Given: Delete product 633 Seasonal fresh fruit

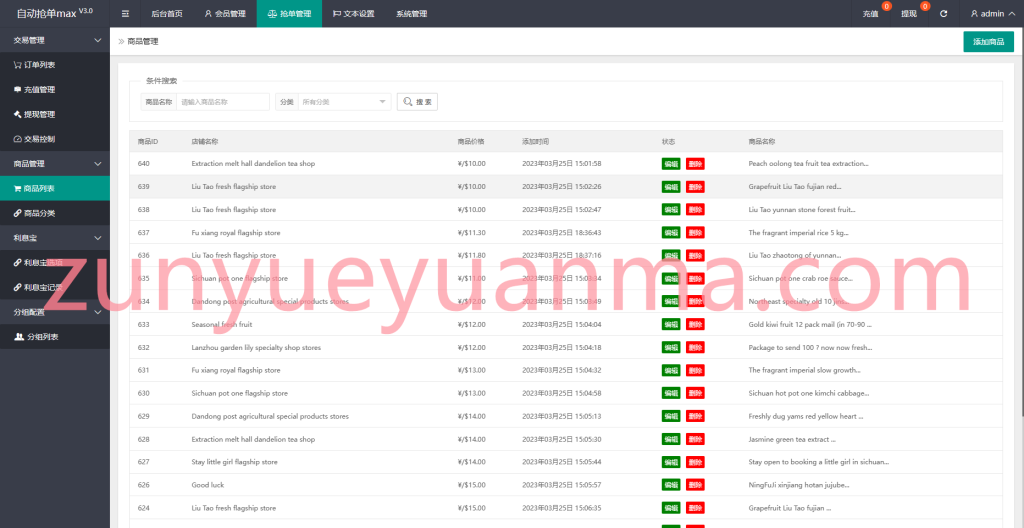Looking at the screenshot, I should 695,324.
